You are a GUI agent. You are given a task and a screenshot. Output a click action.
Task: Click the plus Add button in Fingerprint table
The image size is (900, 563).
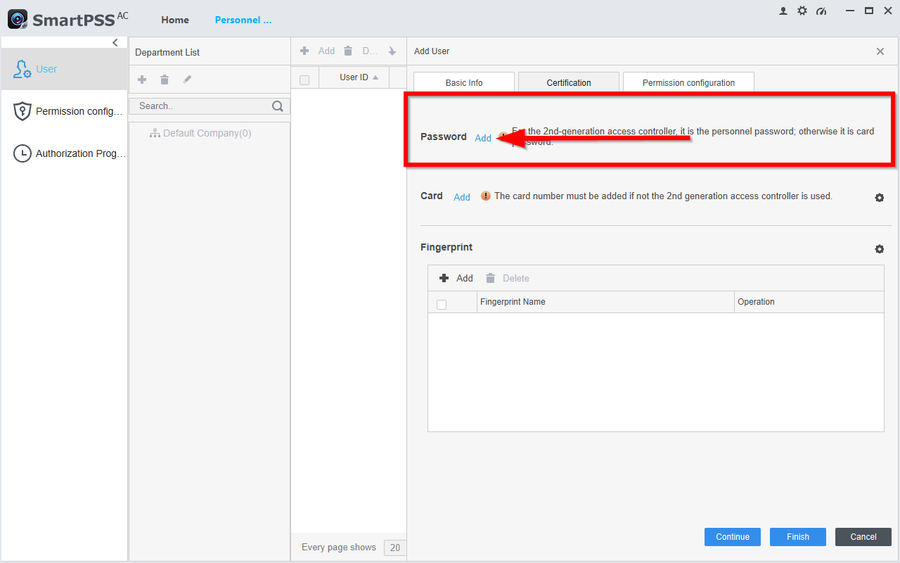(456, 278)
